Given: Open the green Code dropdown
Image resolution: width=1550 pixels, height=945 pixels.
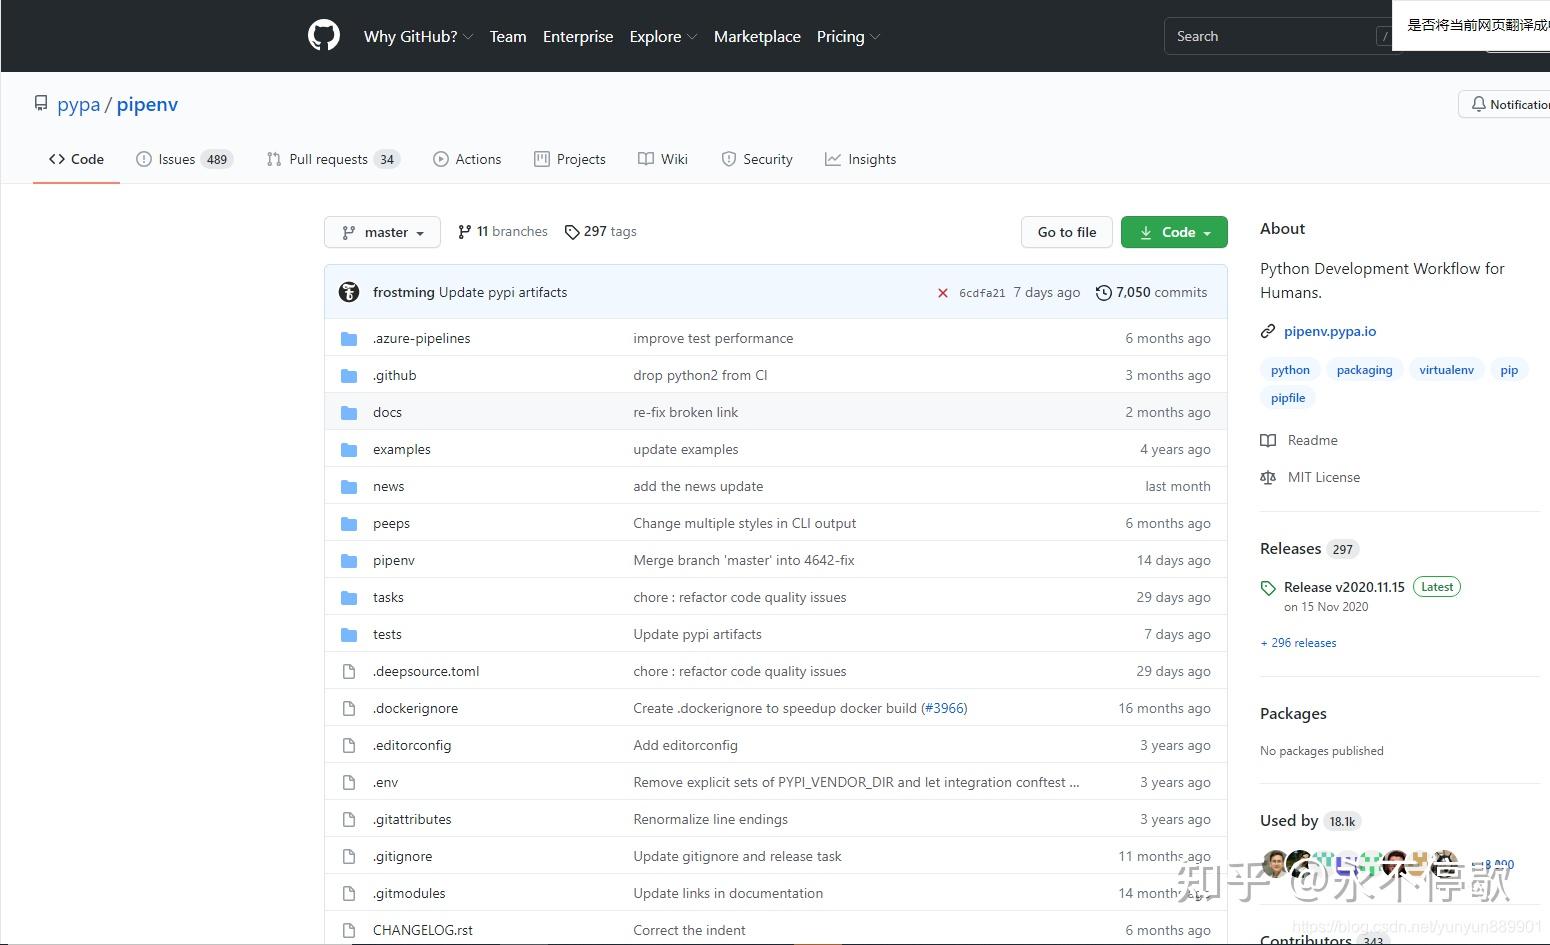Looking at the screenshot, I should pyautogui.click(x=1174, y=232).
